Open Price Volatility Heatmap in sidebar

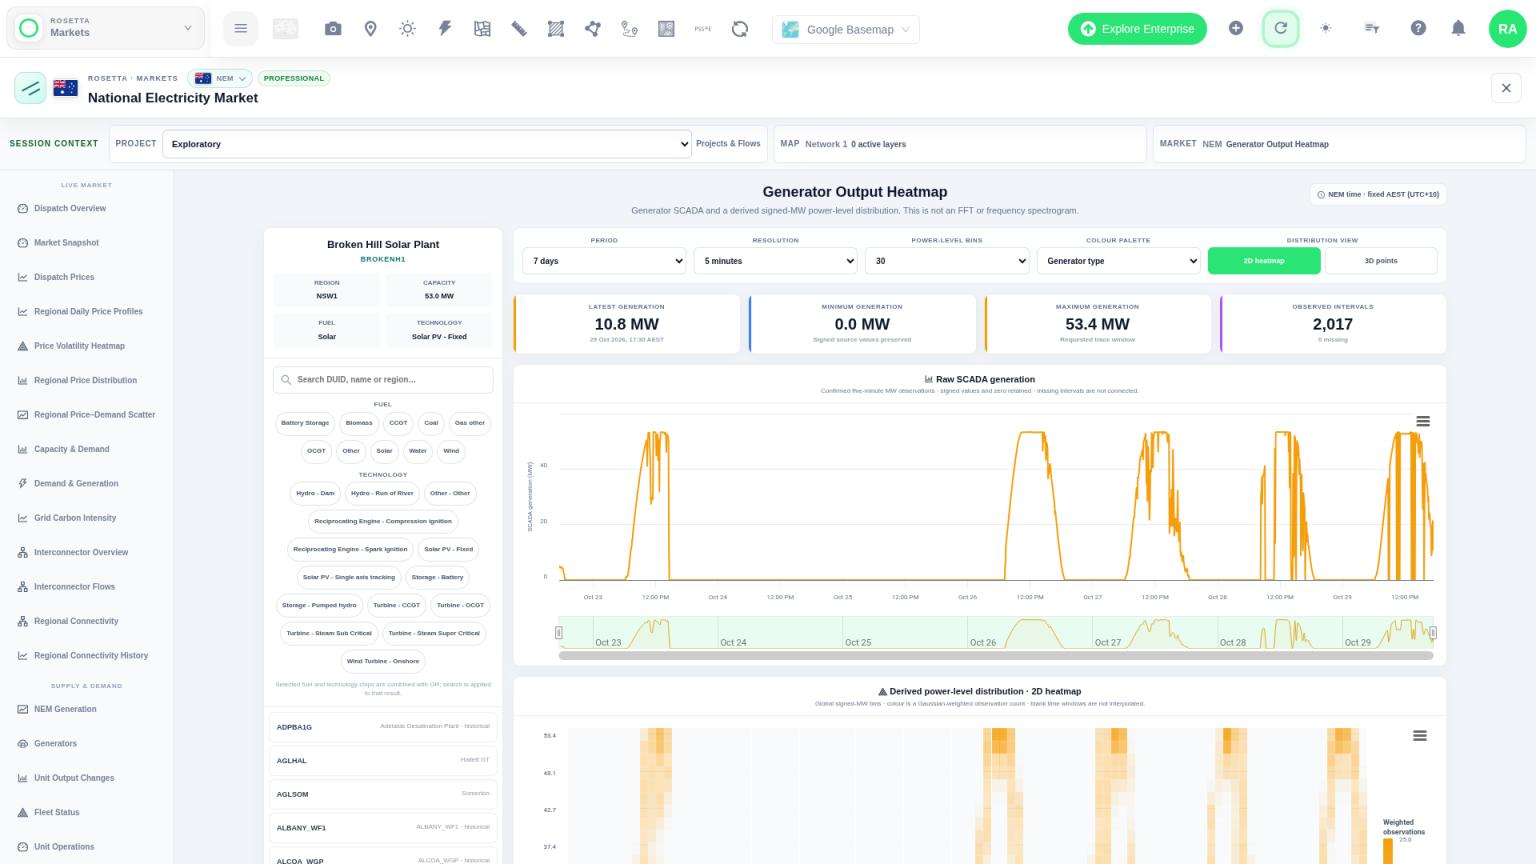pos(79,346)
